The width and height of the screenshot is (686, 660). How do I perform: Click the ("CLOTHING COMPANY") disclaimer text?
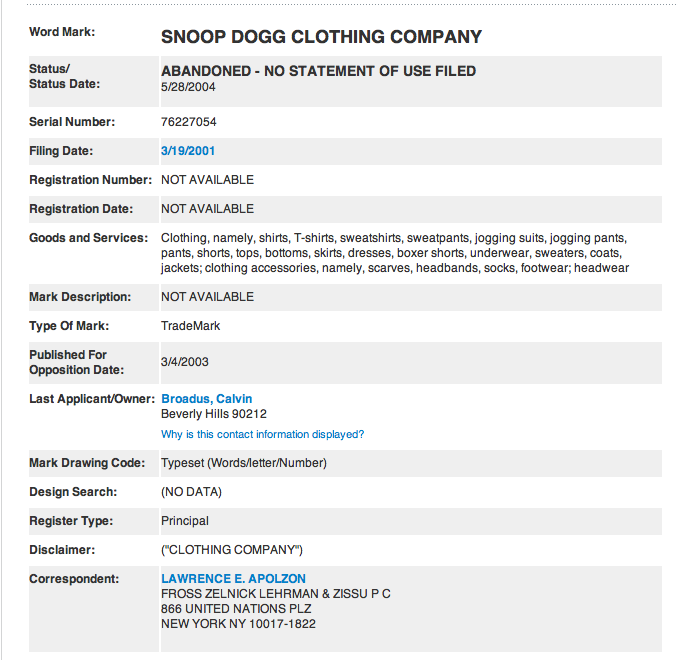pyautogui.click(x=231, y=550)
